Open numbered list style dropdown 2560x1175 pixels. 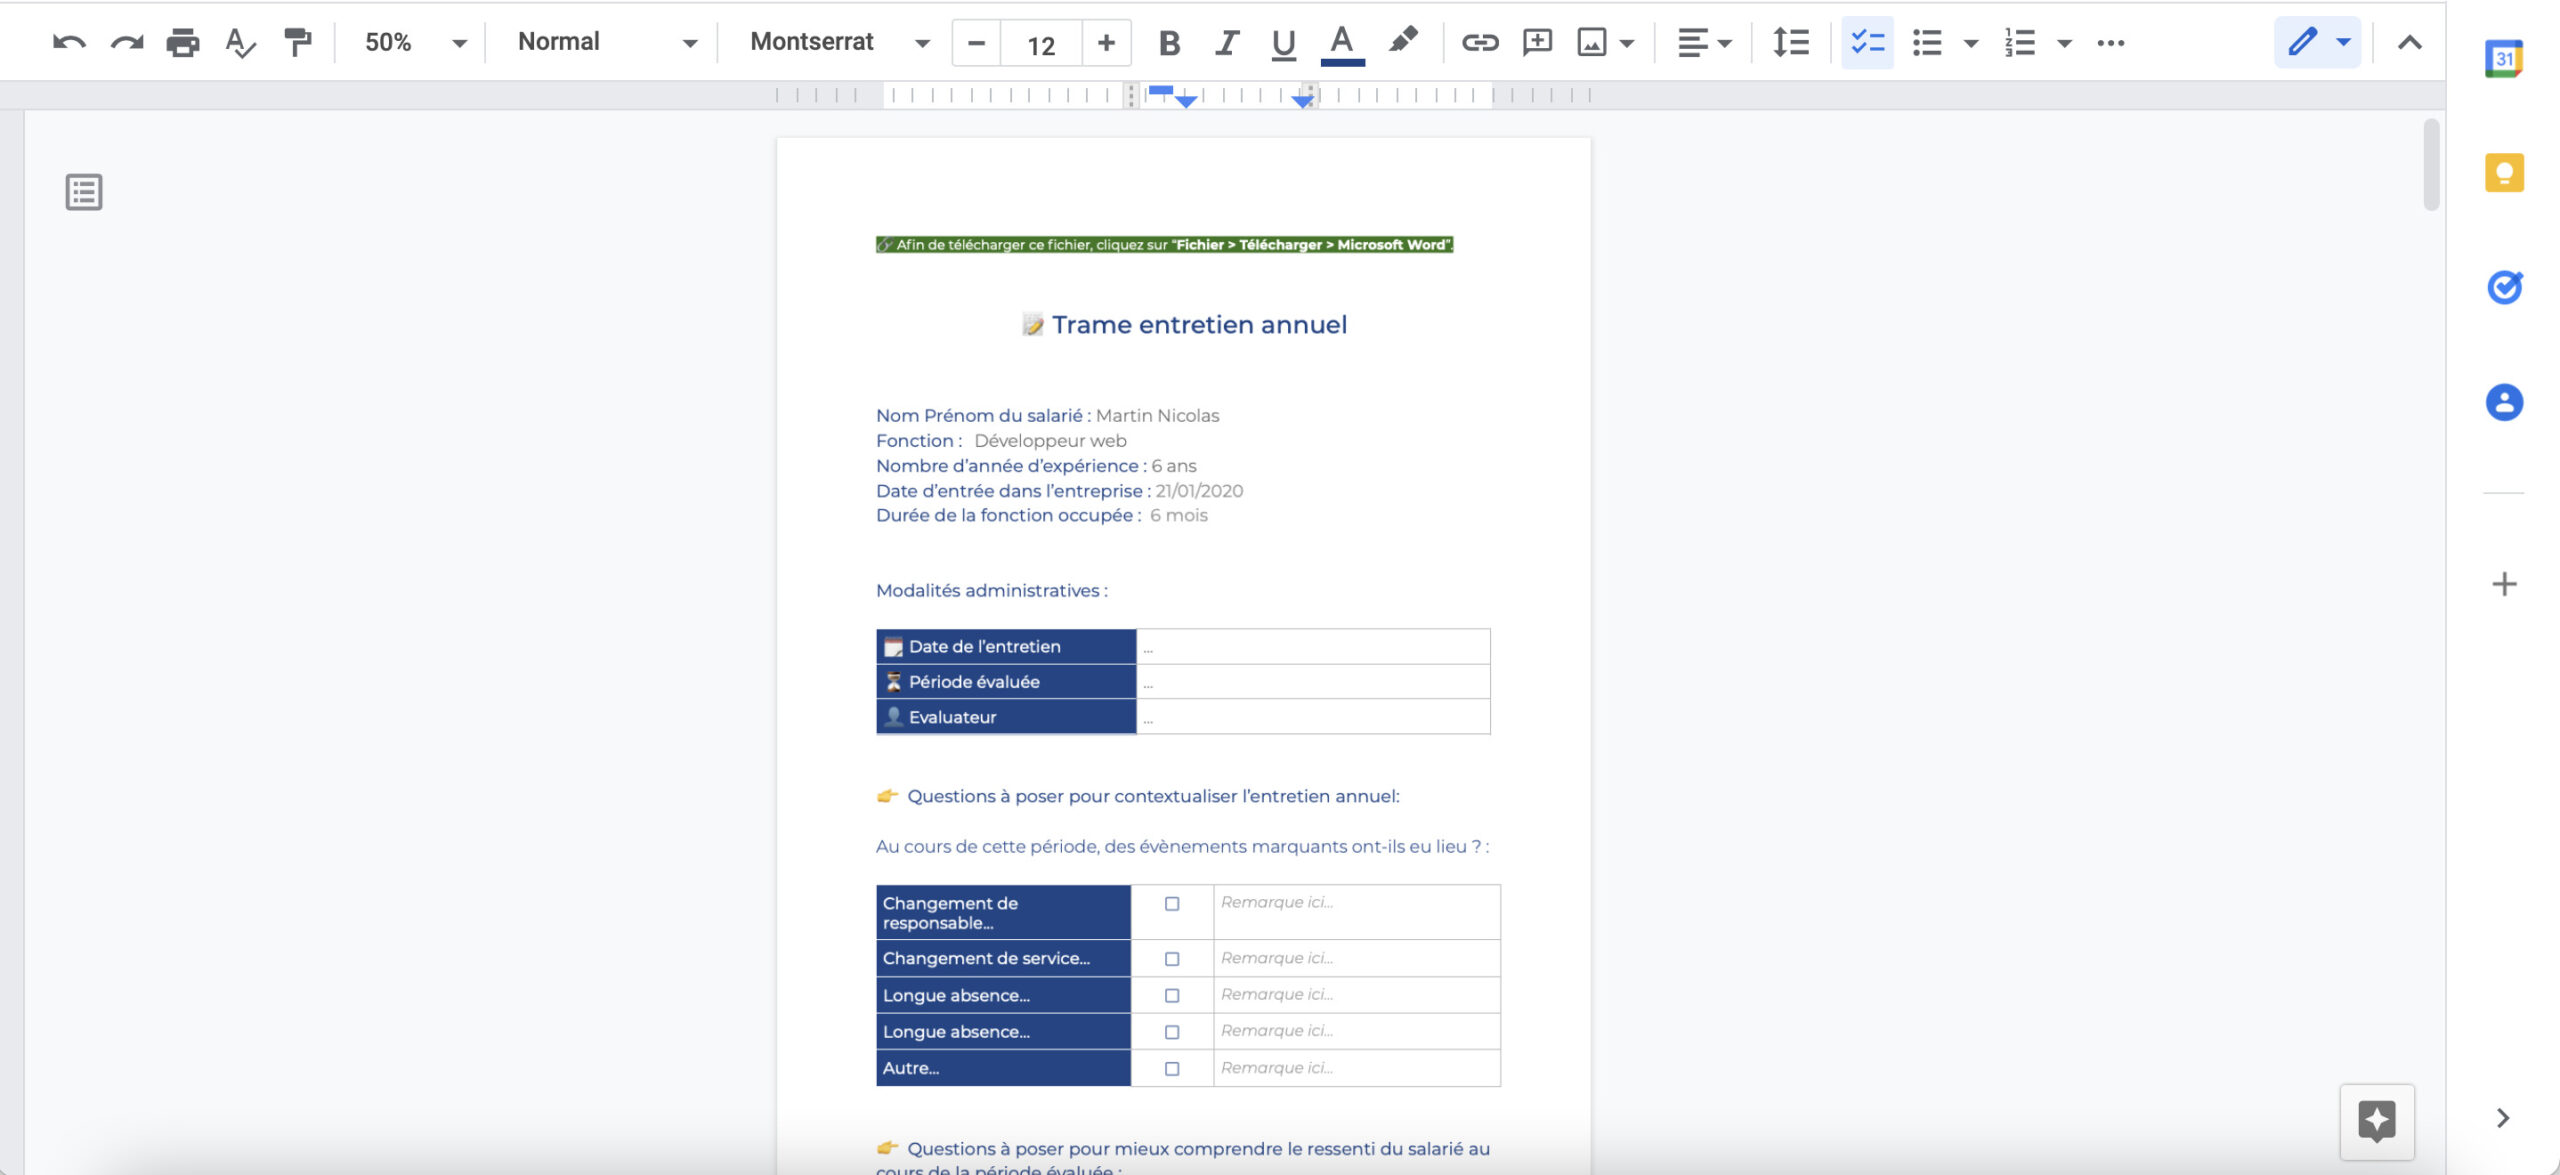point(2064,44)
